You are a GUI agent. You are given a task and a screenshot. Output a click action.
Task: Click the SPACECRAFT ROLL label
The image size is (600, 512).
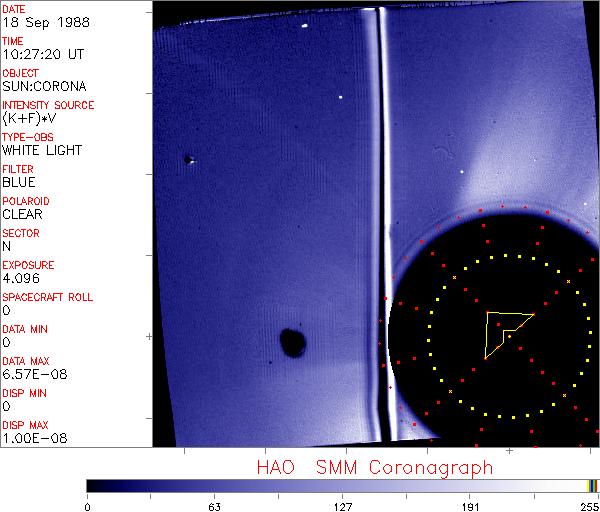tap(47, 298)
